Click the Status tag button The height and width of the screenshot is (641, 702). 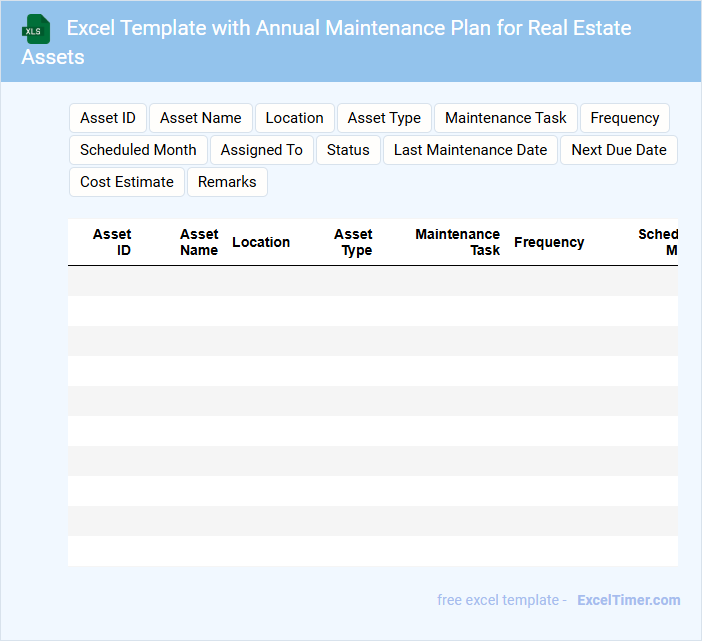348,150
